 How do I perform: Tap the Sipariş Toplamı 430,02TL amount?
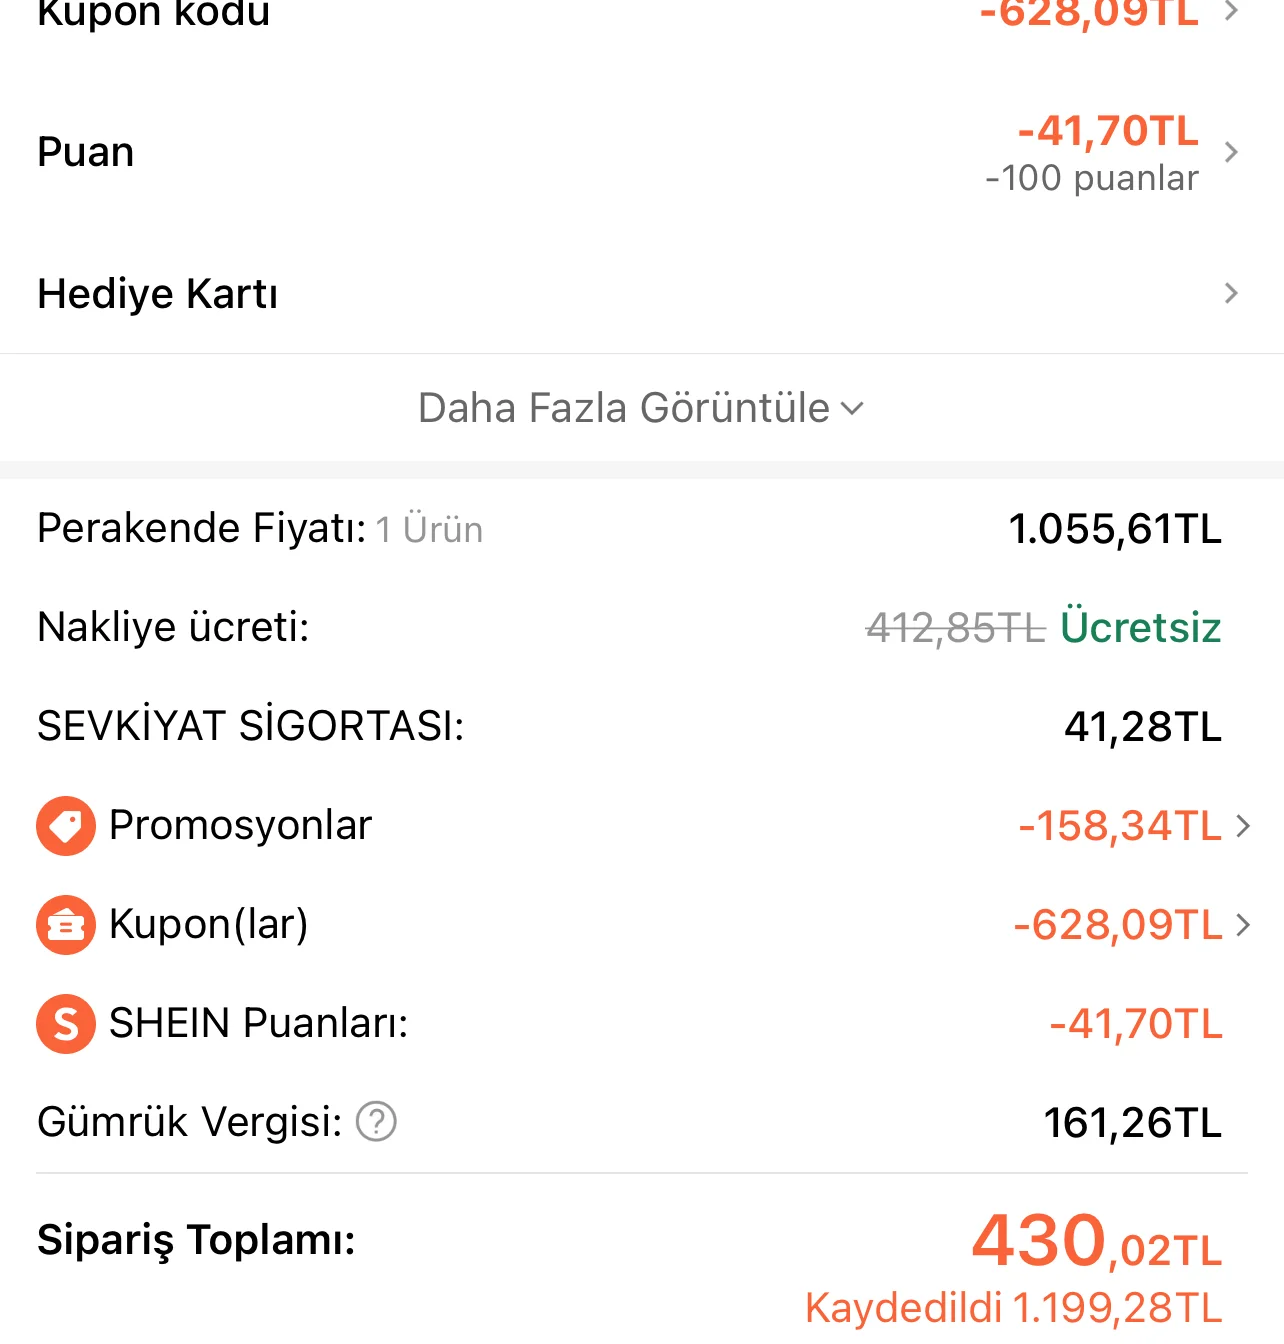[1096, 1242]
